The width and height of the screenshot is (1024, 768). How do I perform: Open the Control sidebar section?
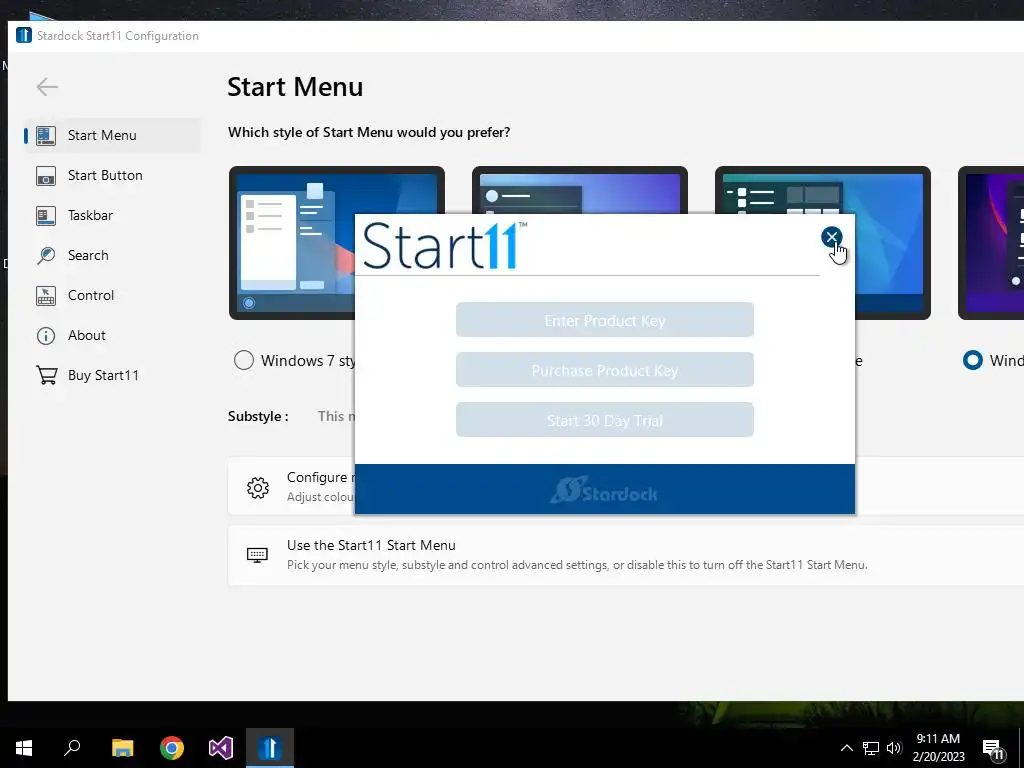point(112,295)
